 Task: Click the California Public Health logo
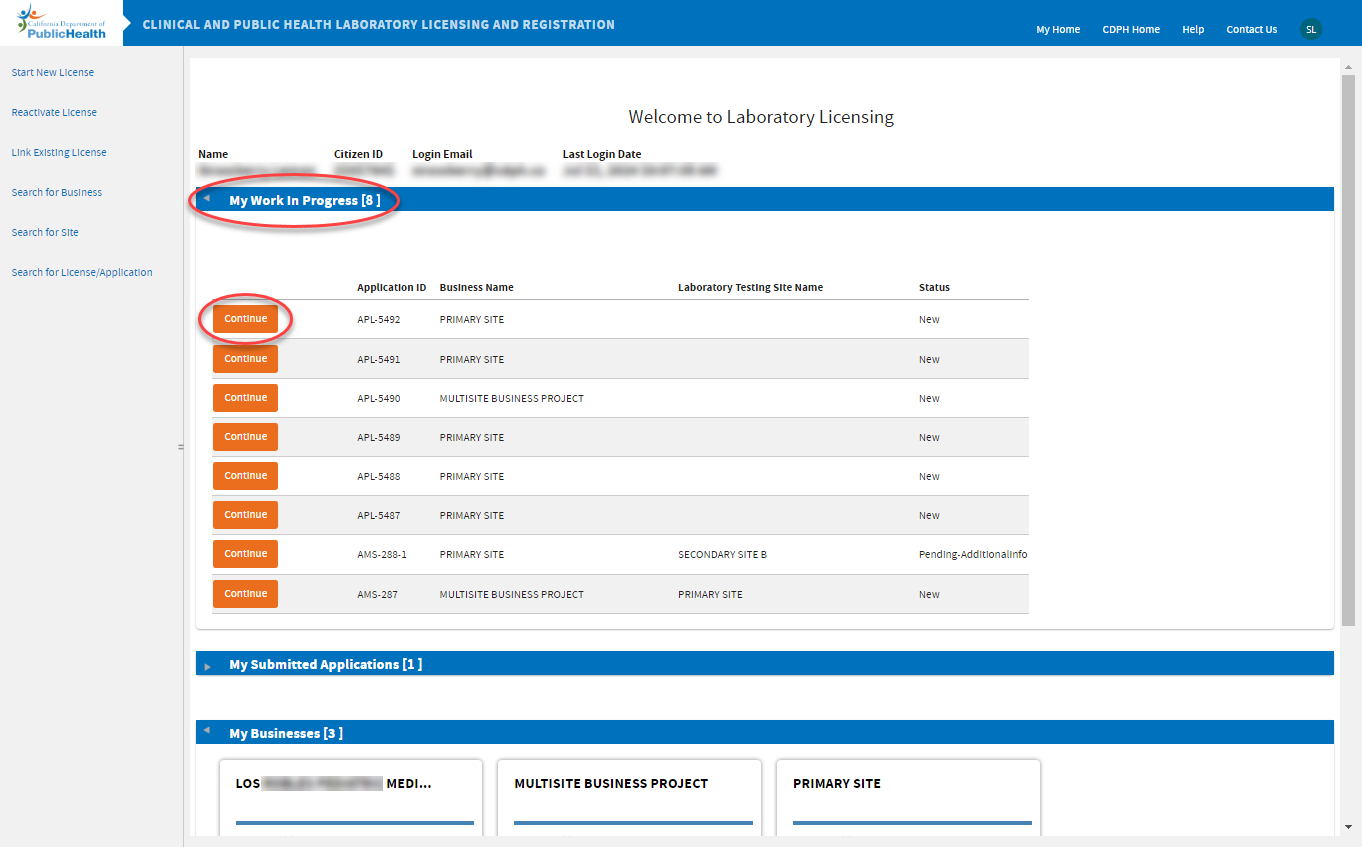[x=61, y=22]
